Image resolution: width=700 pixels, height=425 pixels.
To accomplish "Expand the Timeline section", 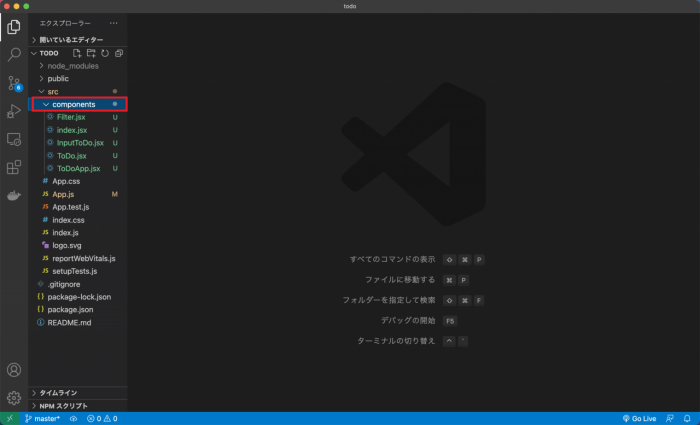I will pos(78,393).
